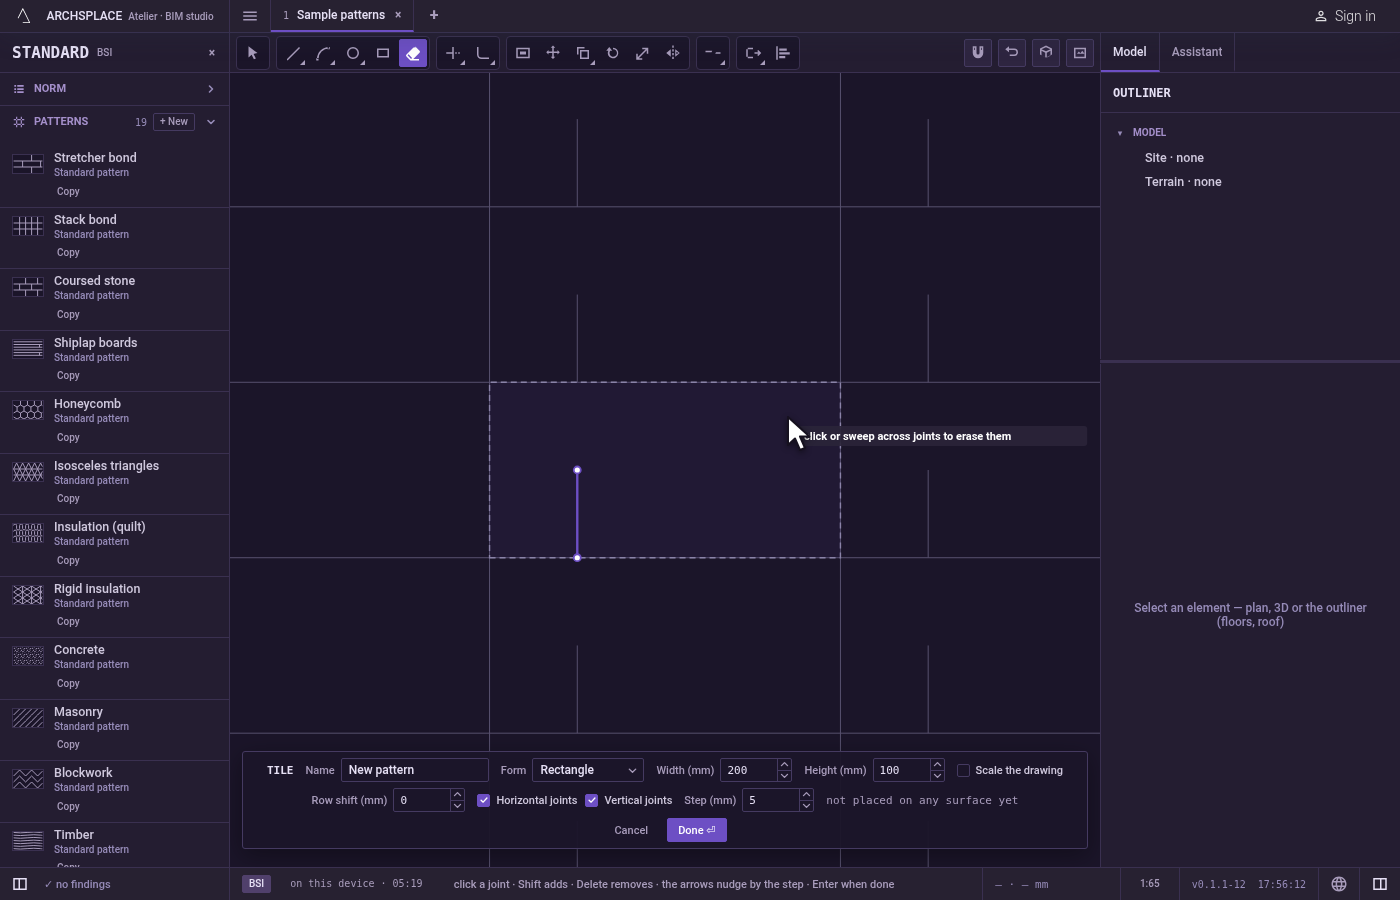
Task: Select the arrow pointer tool
Action: pos(252,53)
